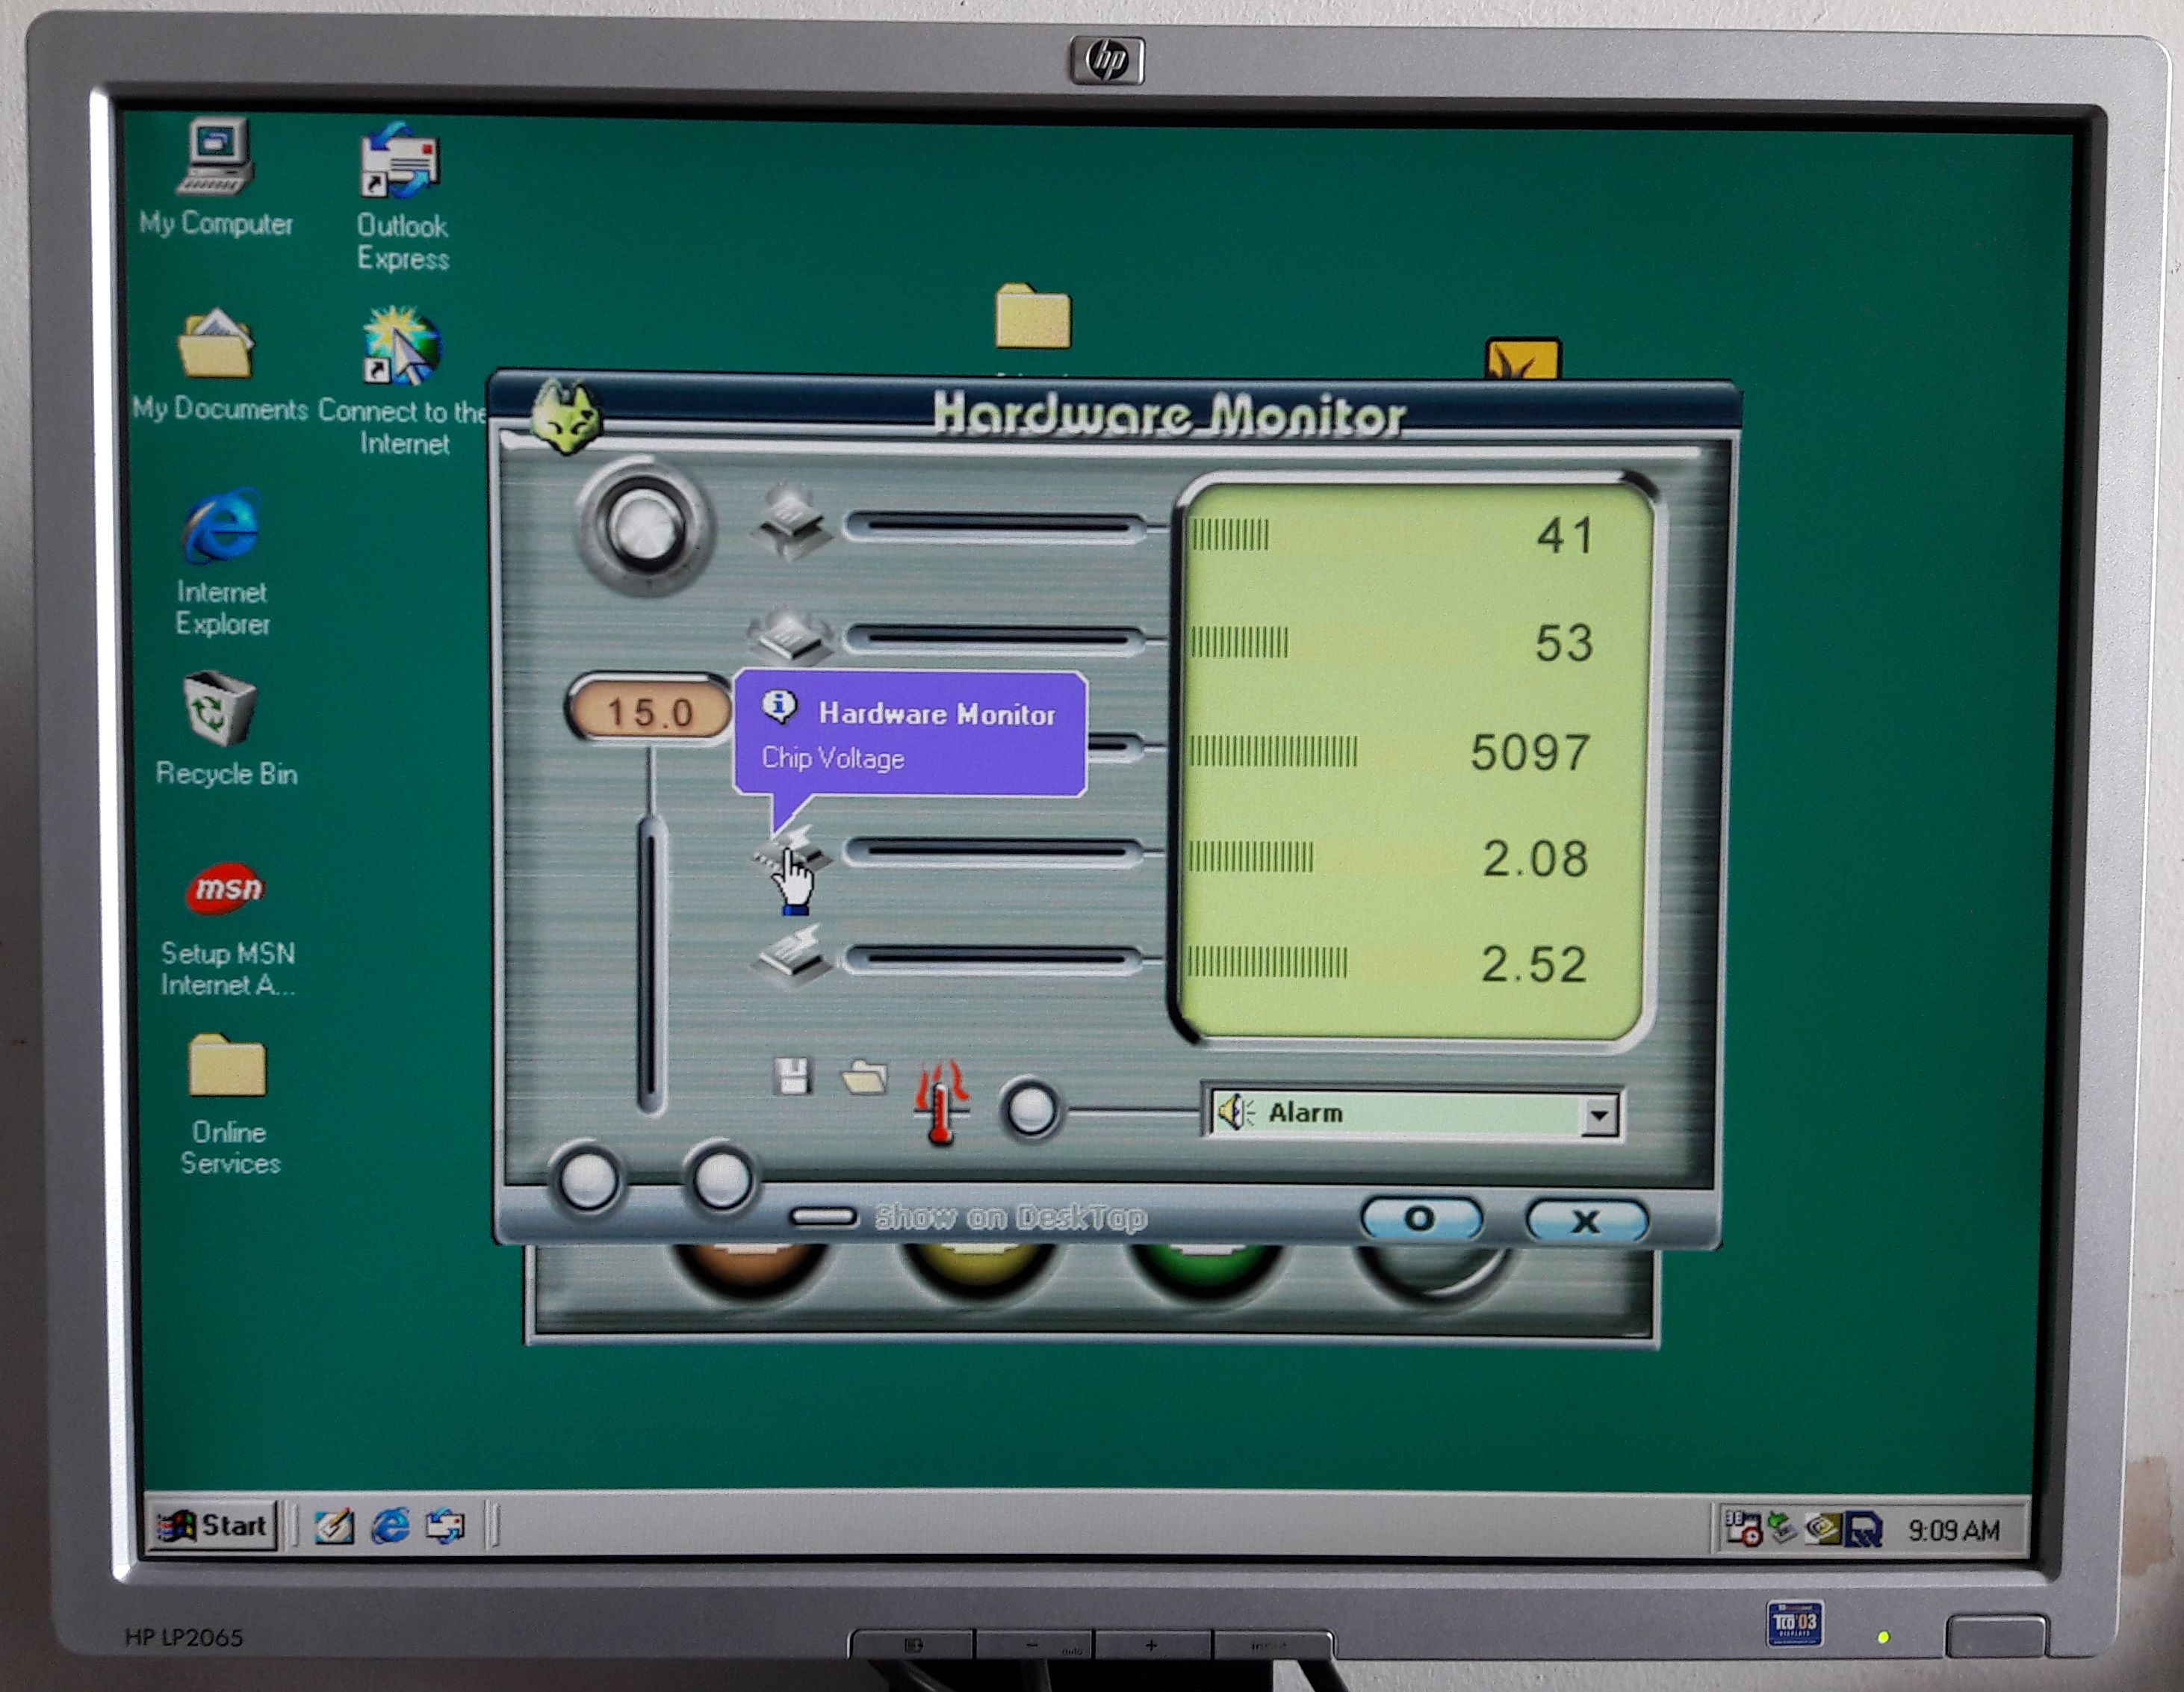Click the 15.0 value box

650,709
